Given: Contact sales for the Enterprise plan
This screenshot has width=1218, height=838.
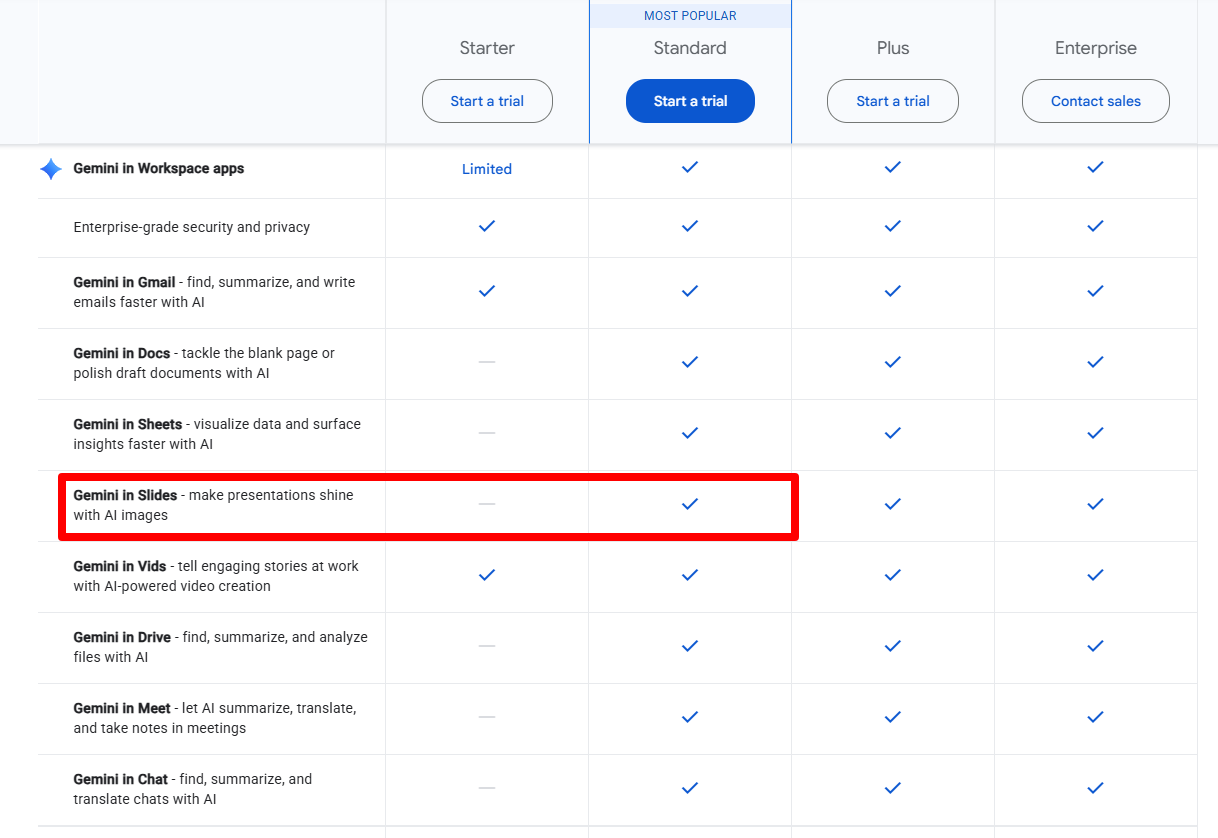Looking at the screenshot, I should (1096, 101).
